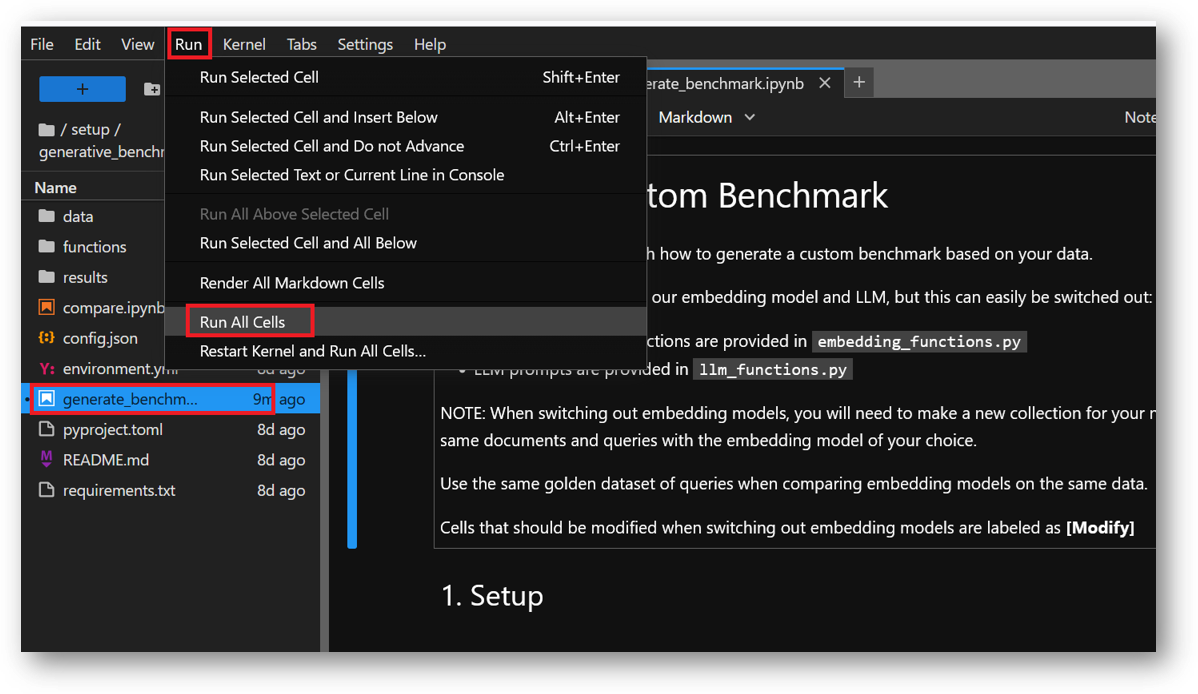Click the plus icon to open a new tab
Screen dimensions: 1198x694
tap(858, 83)
